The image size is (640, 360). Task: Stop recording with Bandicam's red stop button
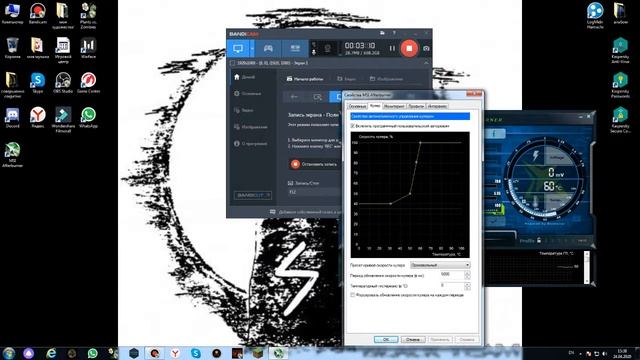click(x=409, y=48)
